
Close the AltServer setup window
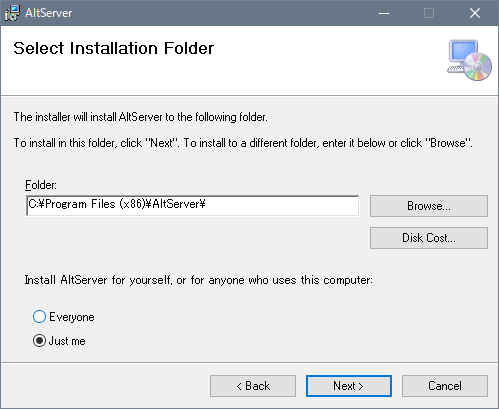pos(475,13)
